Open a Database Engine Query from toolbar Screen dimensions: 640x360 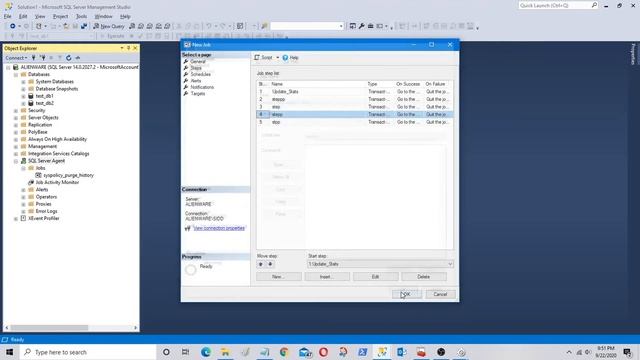[132, 26]
